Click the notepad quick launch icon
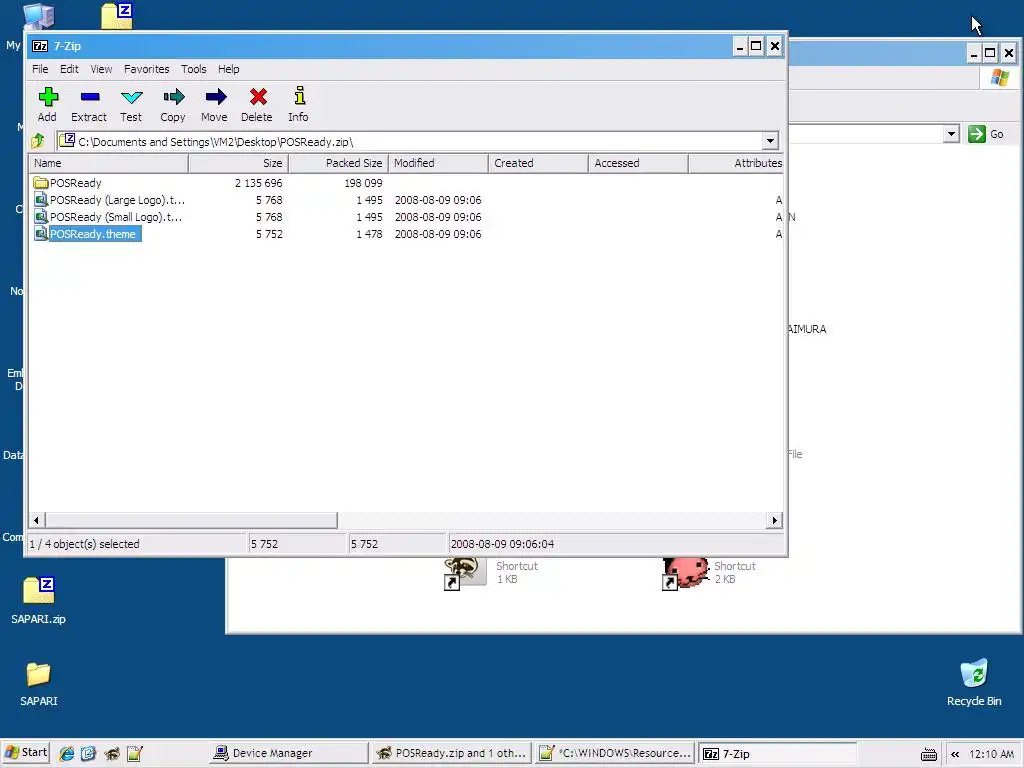Image resolution: width=1024 pixels, height=768 pixels. (135, 754)
